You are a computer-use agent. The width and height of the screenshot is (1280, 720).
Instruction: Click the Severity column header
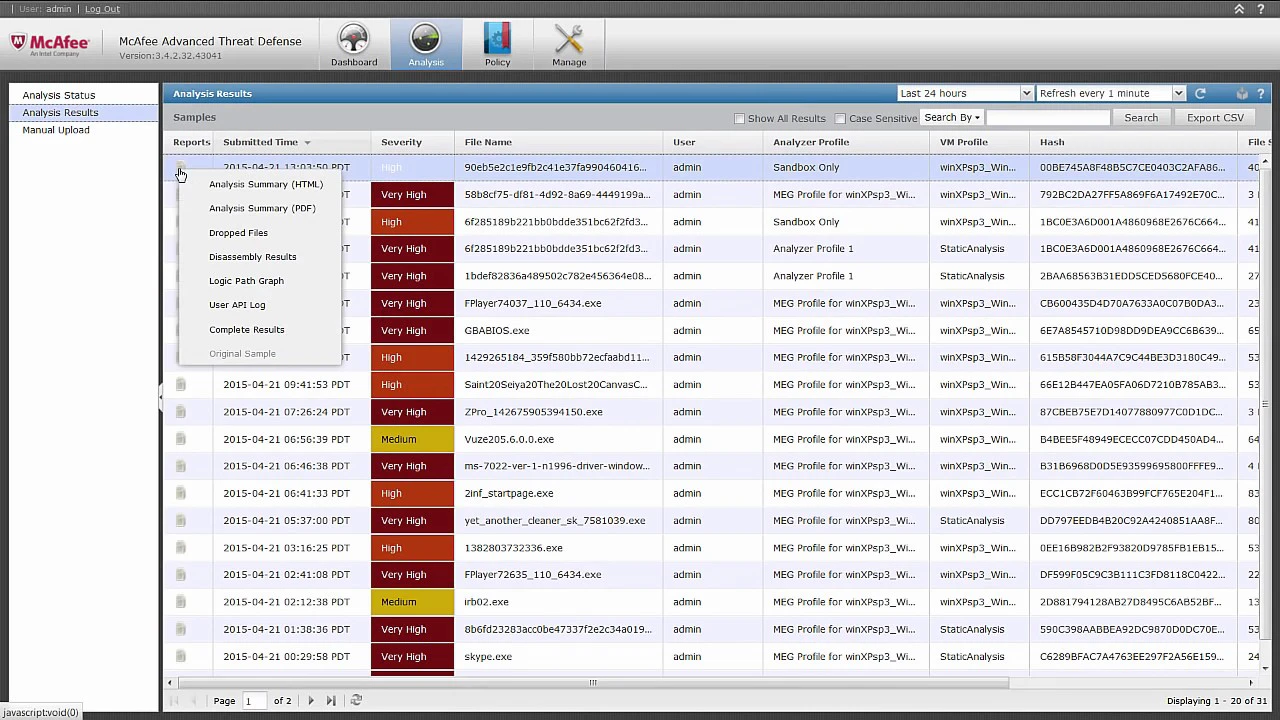coord(401,142)
